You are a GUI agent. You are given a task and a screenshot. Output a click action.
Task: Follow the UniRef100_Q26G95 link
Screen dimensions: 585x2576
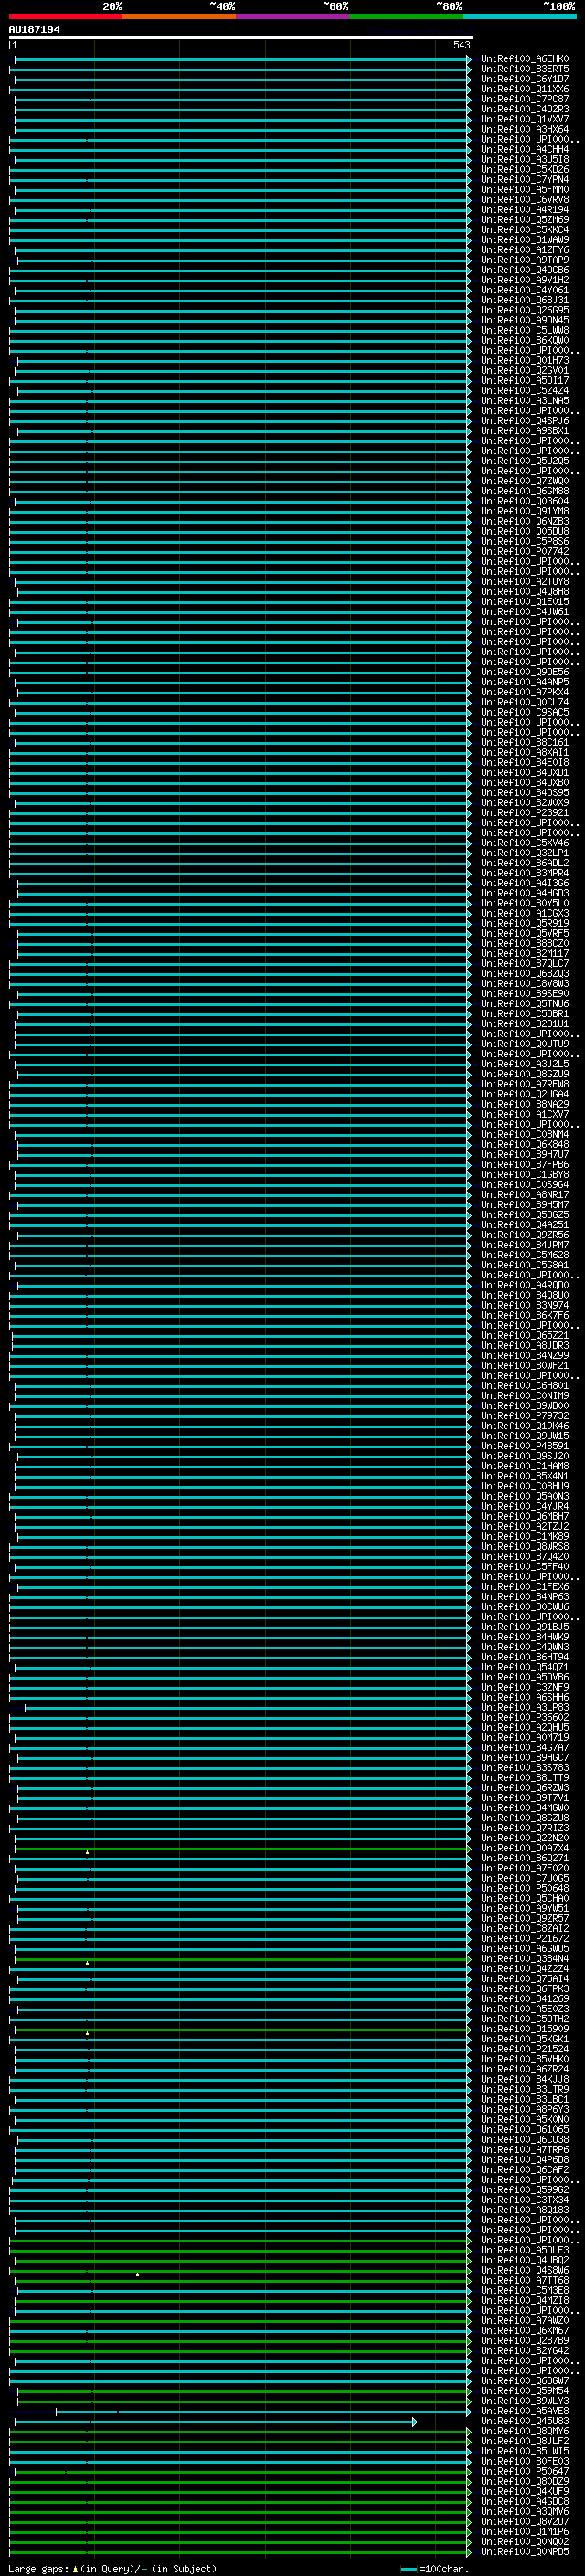pos(525,310)
